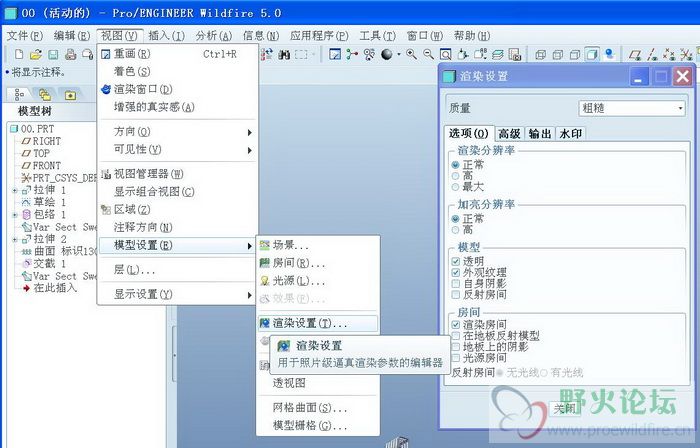
Task: Open the Folder Browser navigator tab icon
Action: coord(45,95)
